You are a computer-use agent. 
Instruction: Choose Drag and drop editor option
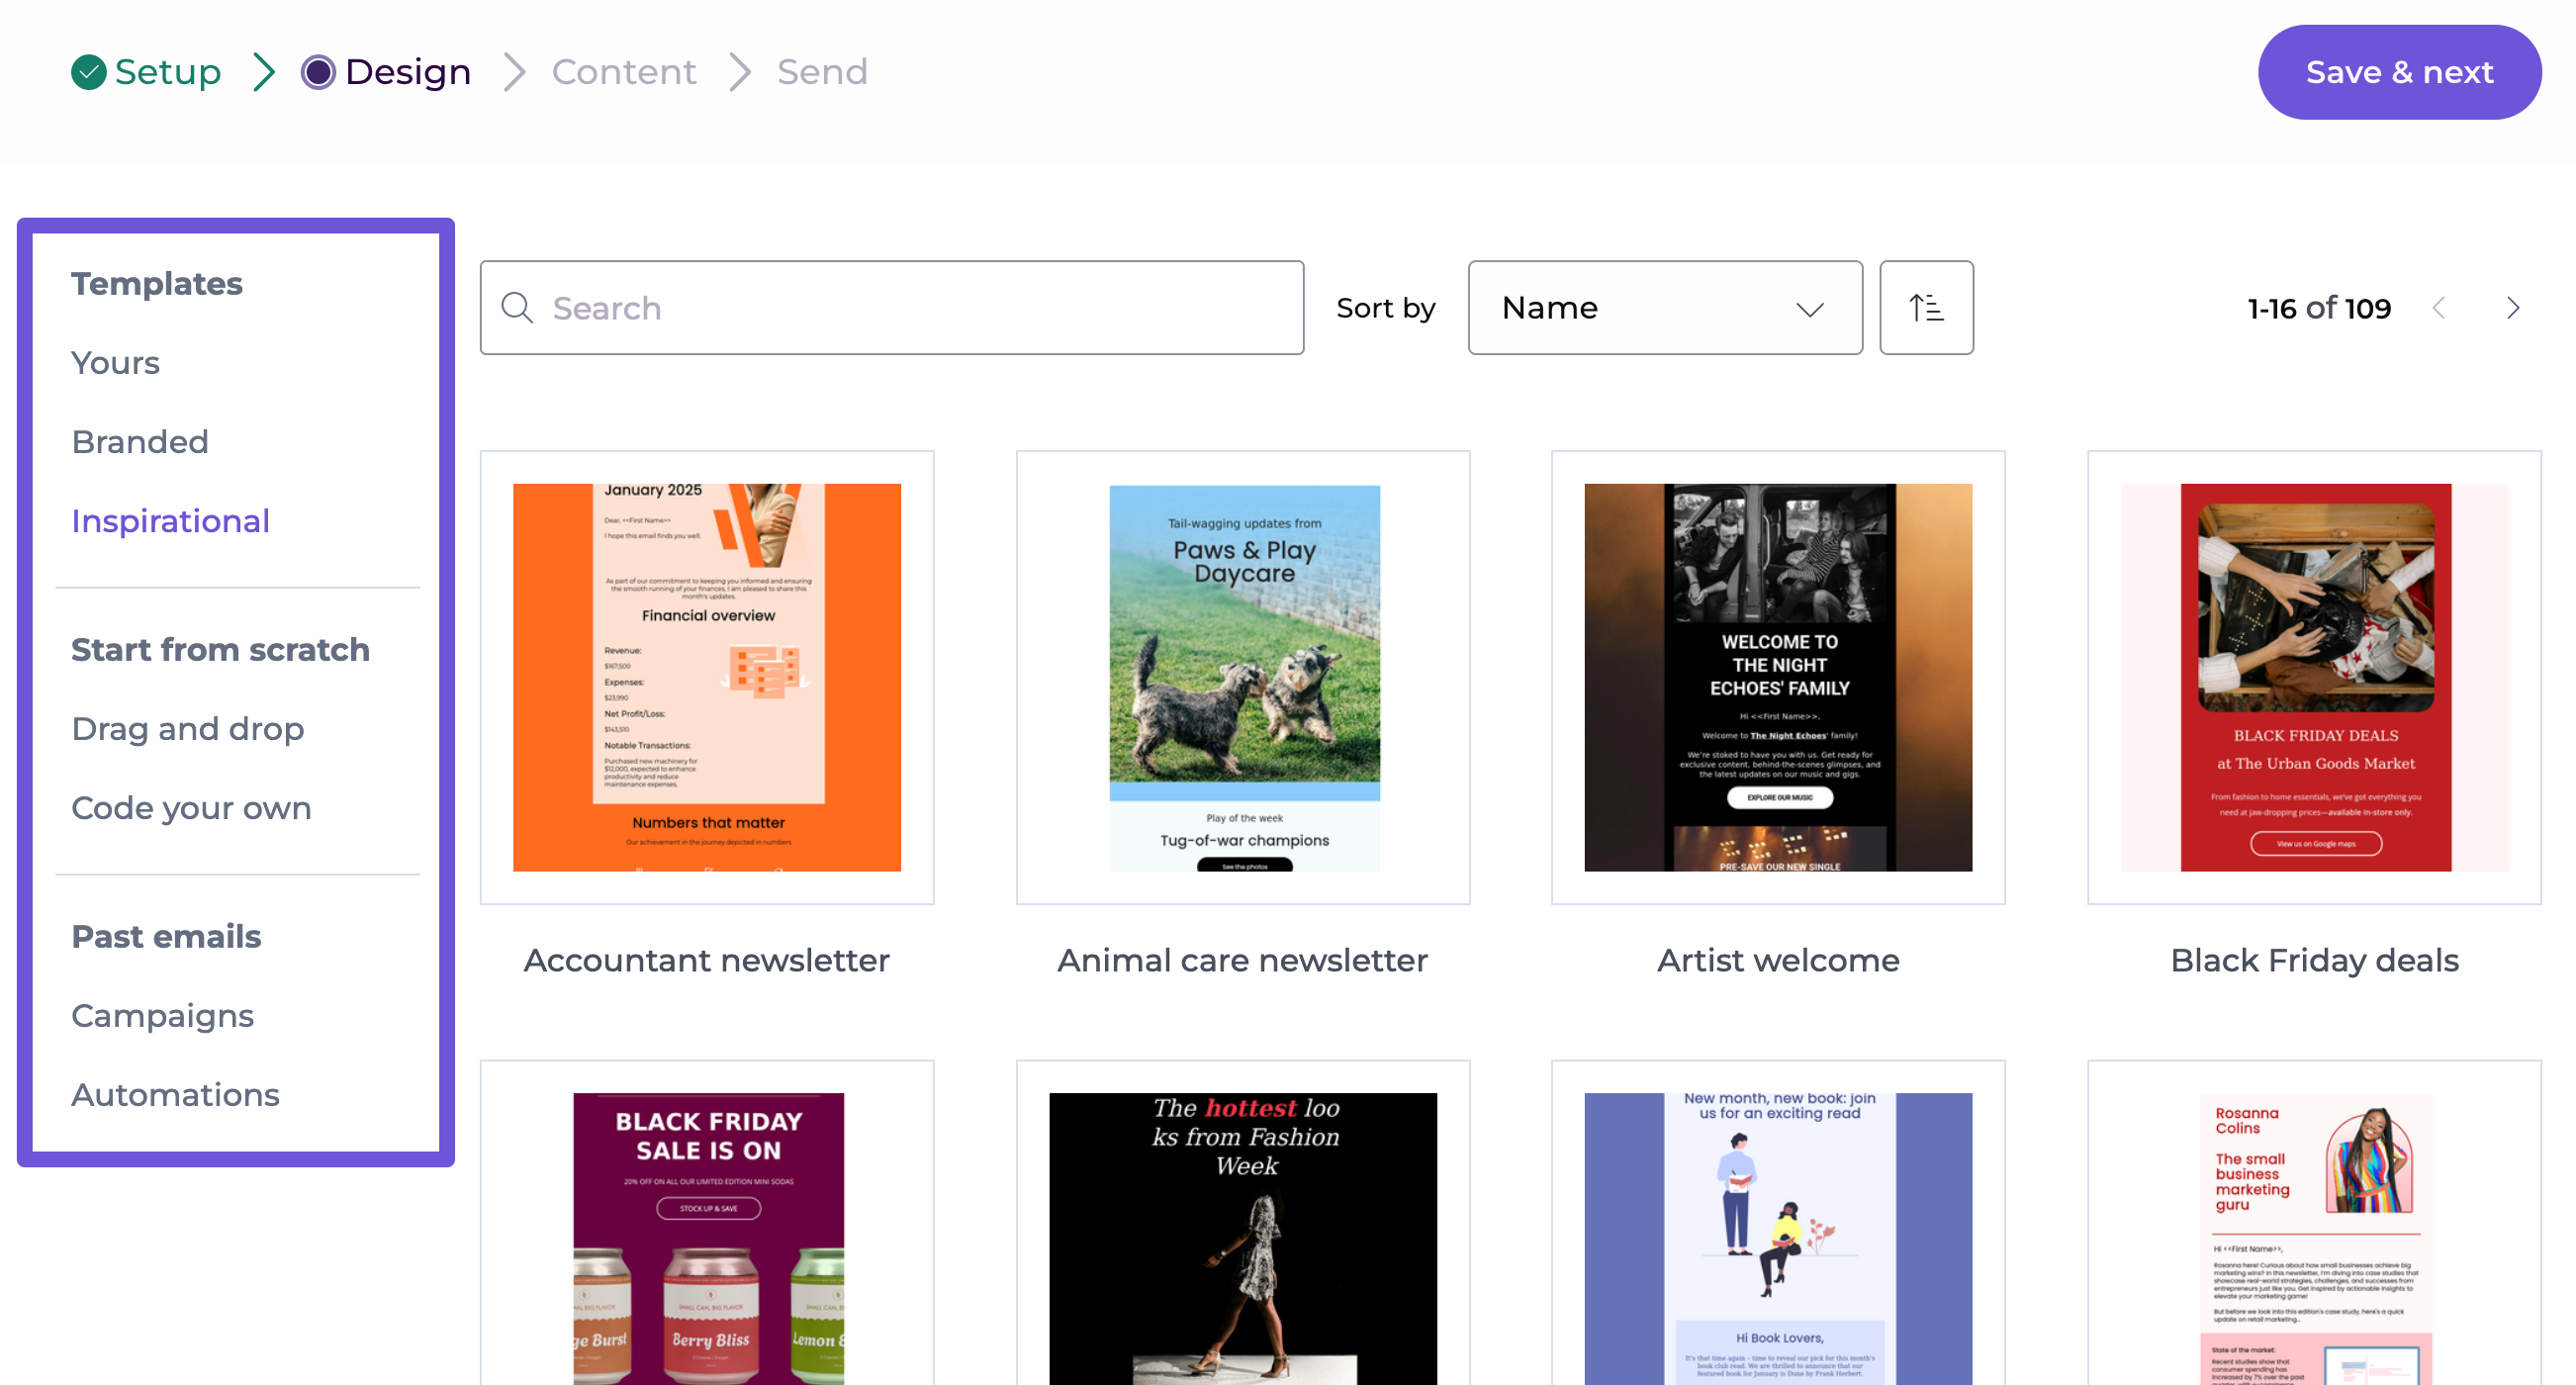(x=188, y=729)
